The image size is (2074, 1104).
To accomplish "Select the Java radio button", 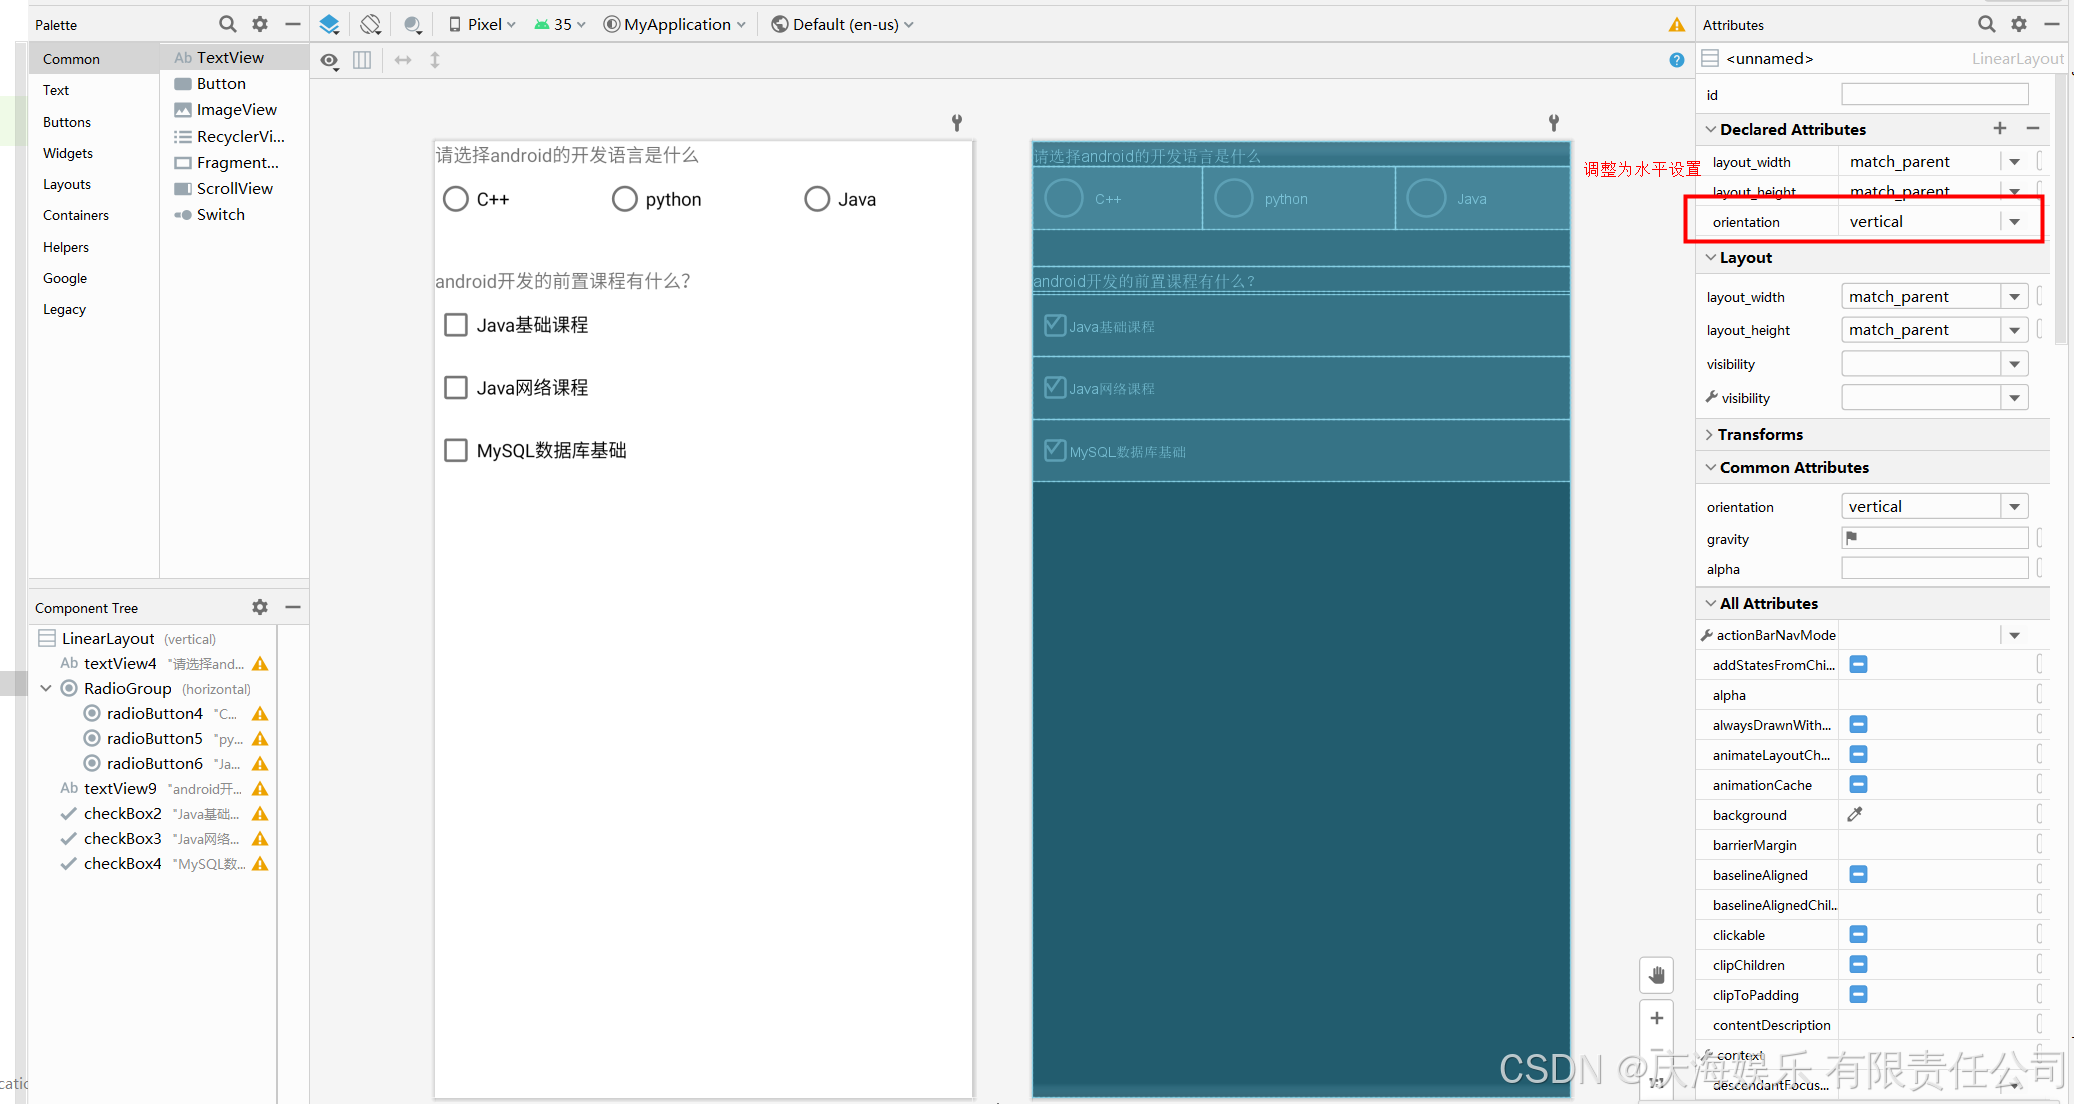I will click(817, 199).
